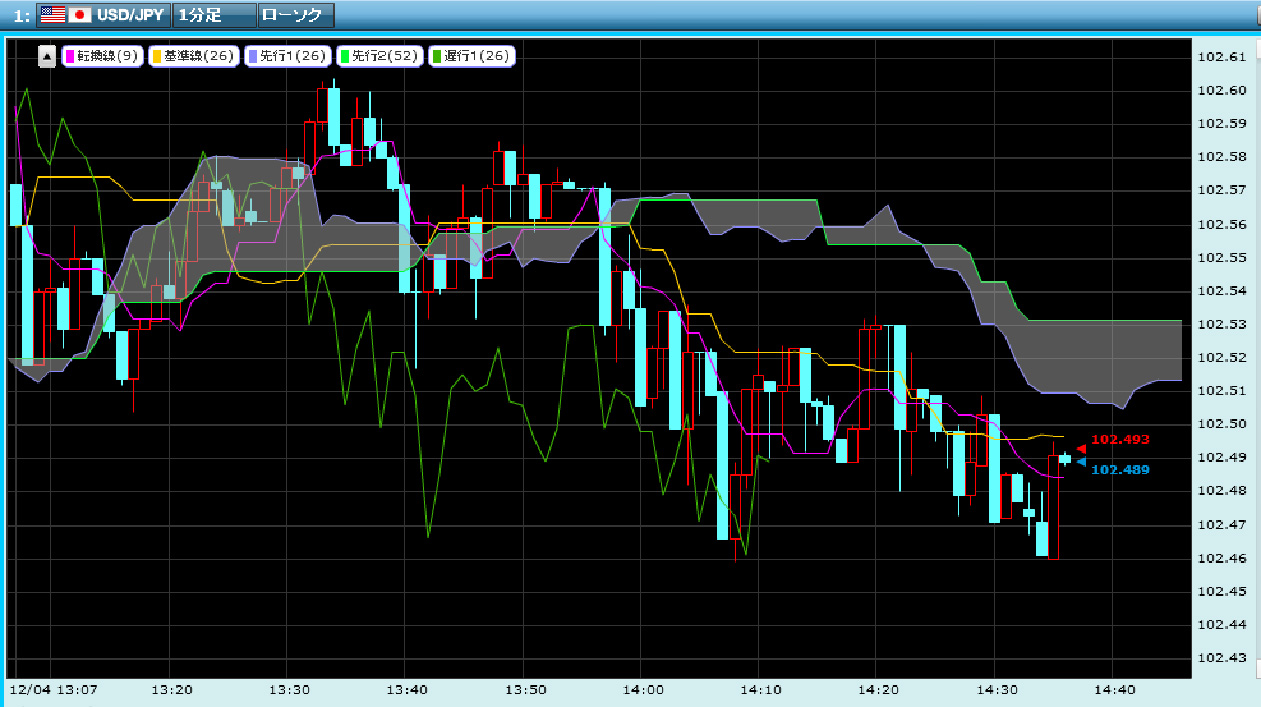Open the USD/JPY currency pair selector
Viewport: 1261px width, 707px height.
[102, 15]
